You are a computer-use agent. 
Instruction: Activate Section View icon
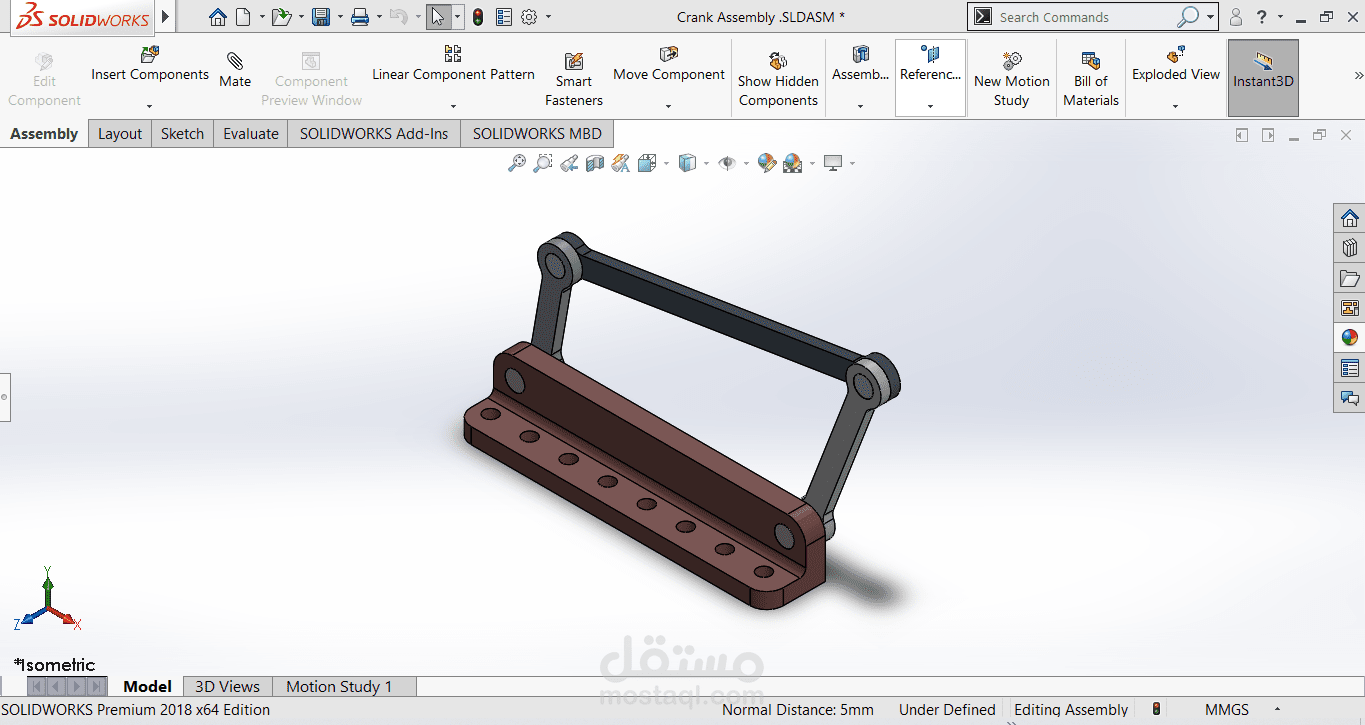click(x=595, y=163)
